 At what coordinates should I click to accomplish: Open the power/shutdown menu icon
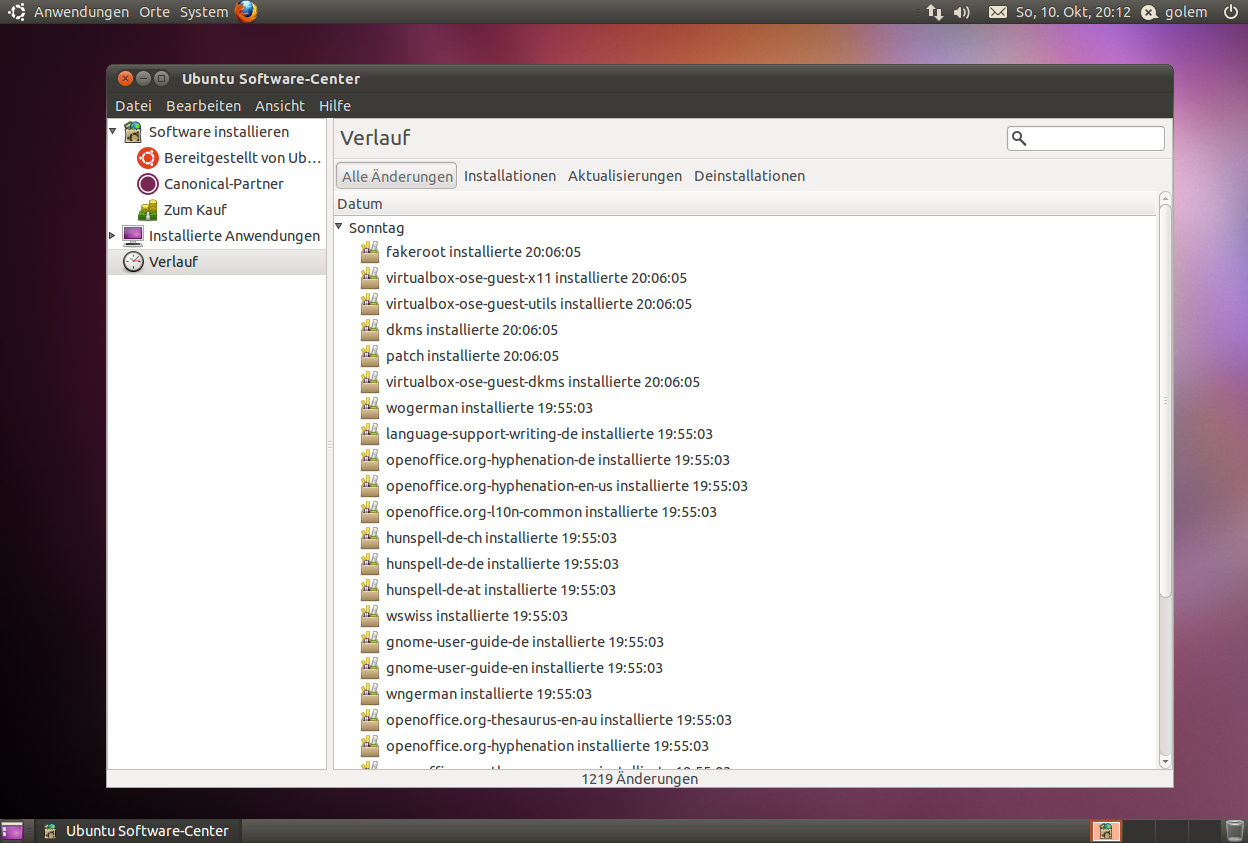pyautogui.click(x=1230, y=12)
